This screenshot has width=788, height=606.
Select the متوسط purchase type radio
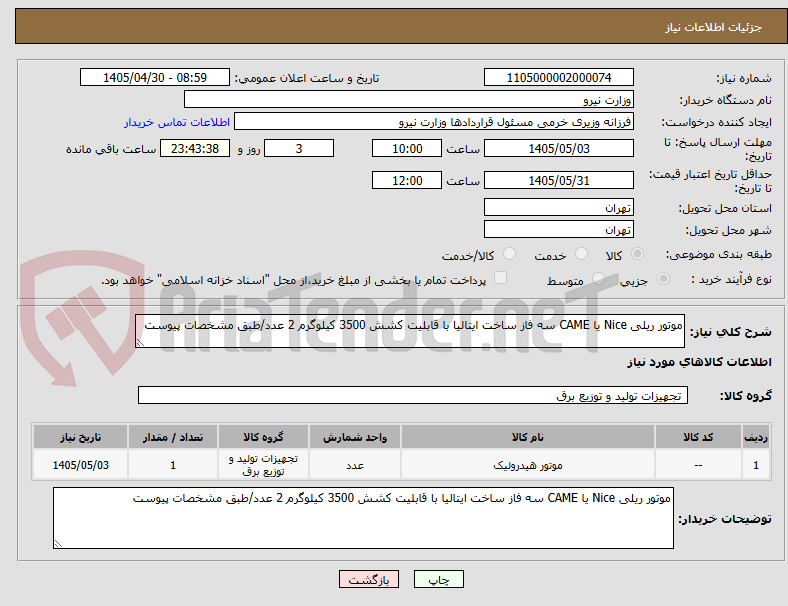598,279
